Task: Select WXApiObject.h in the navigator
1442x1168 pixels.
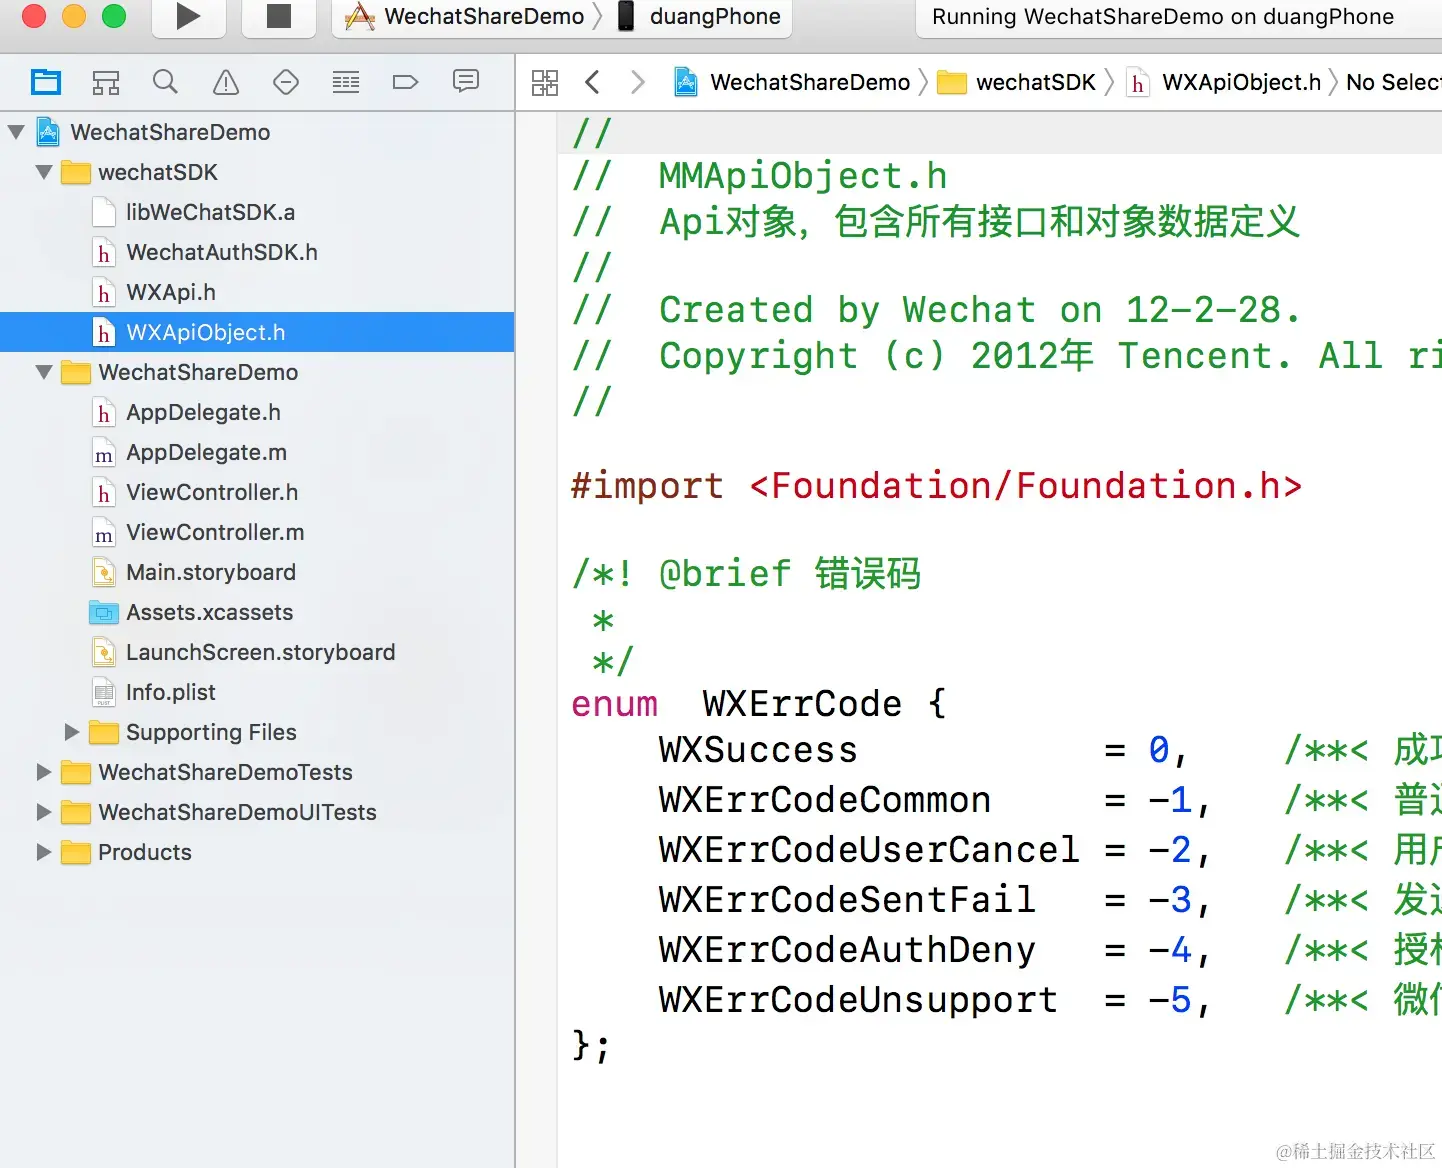Action: (x=257, y=332)
